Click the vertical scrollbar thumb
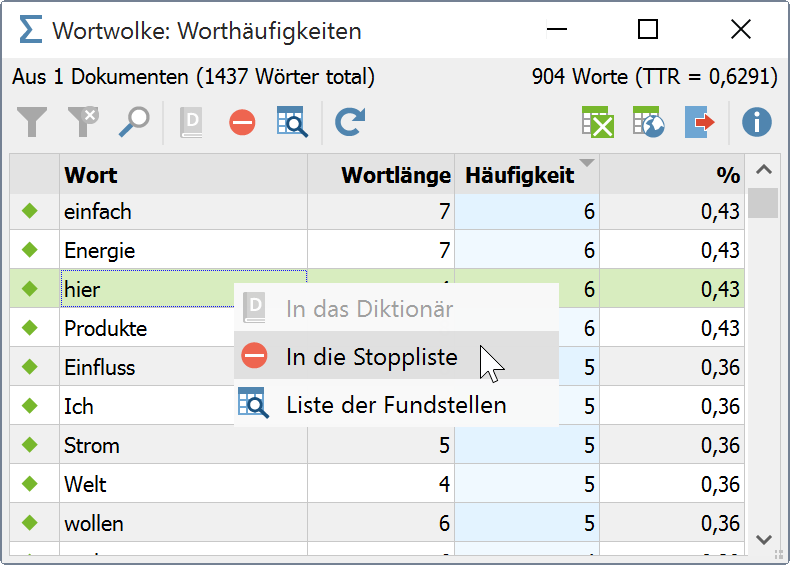This screenshot has height=565, width=790. point(763,203)
